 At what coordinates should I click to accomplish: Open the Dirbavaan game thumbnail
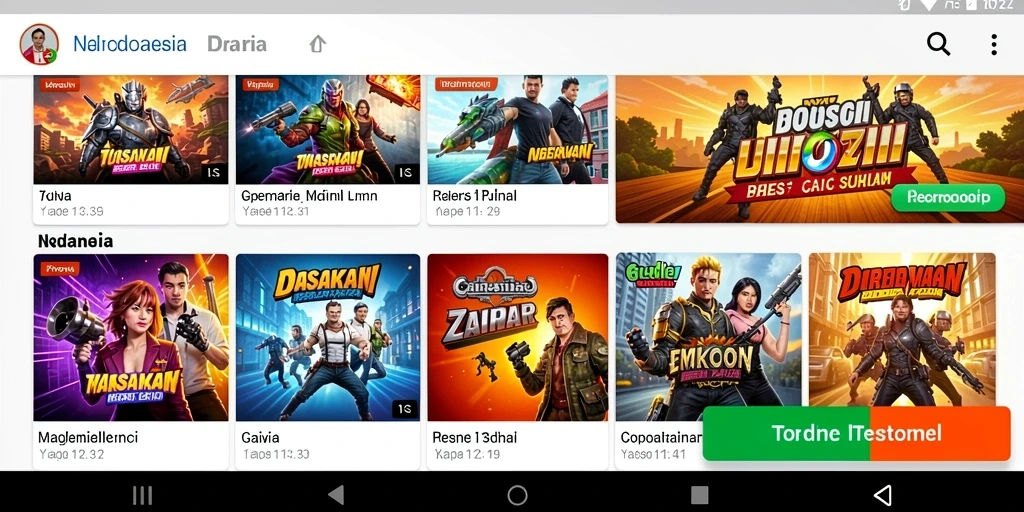pyautogui.click(x=902, y=330)
